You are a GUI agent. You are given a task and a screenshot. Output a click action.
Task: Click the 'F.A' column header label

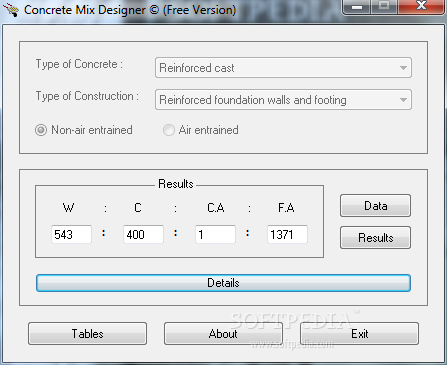point(286,208)
